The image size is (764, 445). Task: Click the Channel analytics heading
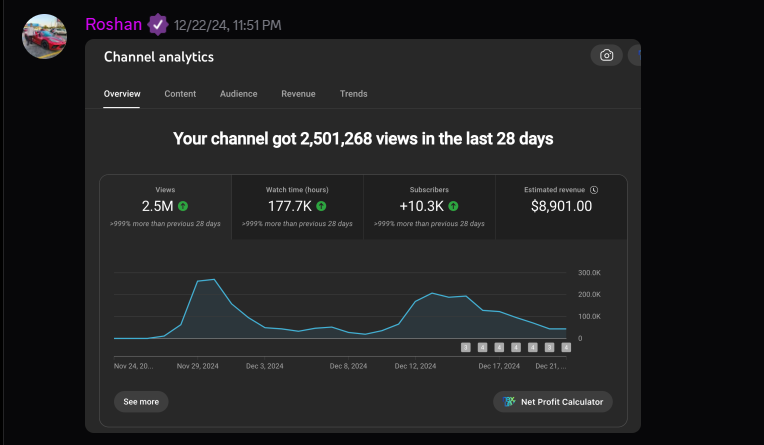159,57
